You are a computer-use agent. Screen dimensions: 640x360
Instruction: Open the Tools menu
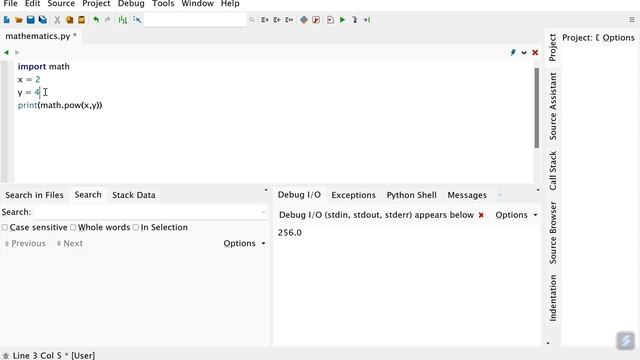tap(163, 4)
